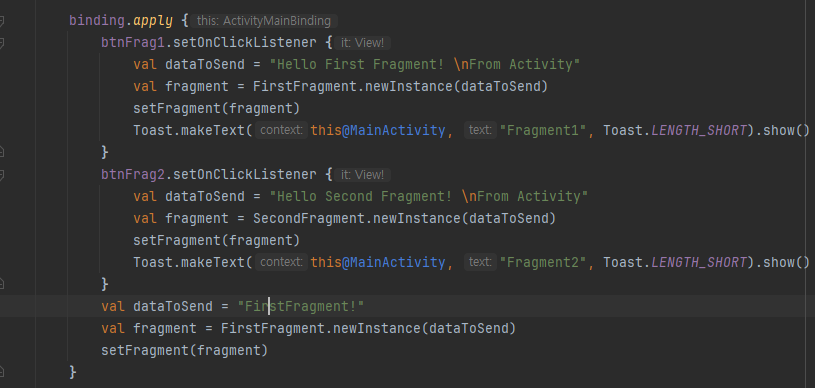This screenshot has width=815, height=388.
Task: Click the 'this: ActivityMainBinding' inlay hint
Action: (x=264, y=21)
